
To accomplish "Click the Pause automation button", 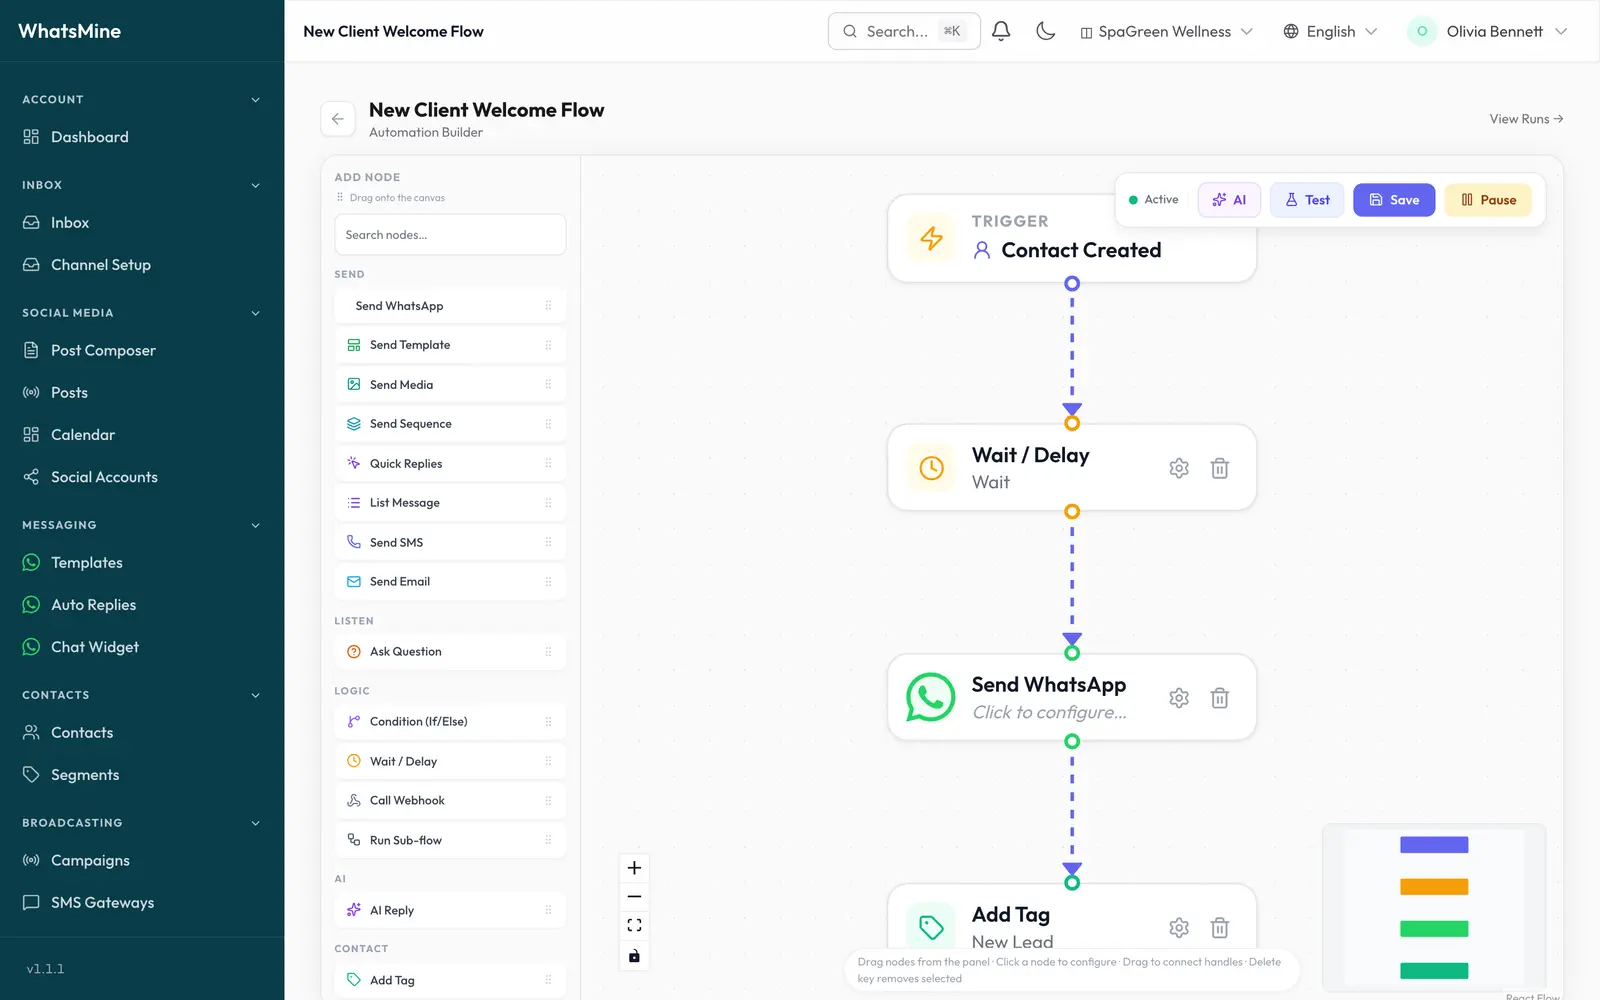I will coord(1488,200).
